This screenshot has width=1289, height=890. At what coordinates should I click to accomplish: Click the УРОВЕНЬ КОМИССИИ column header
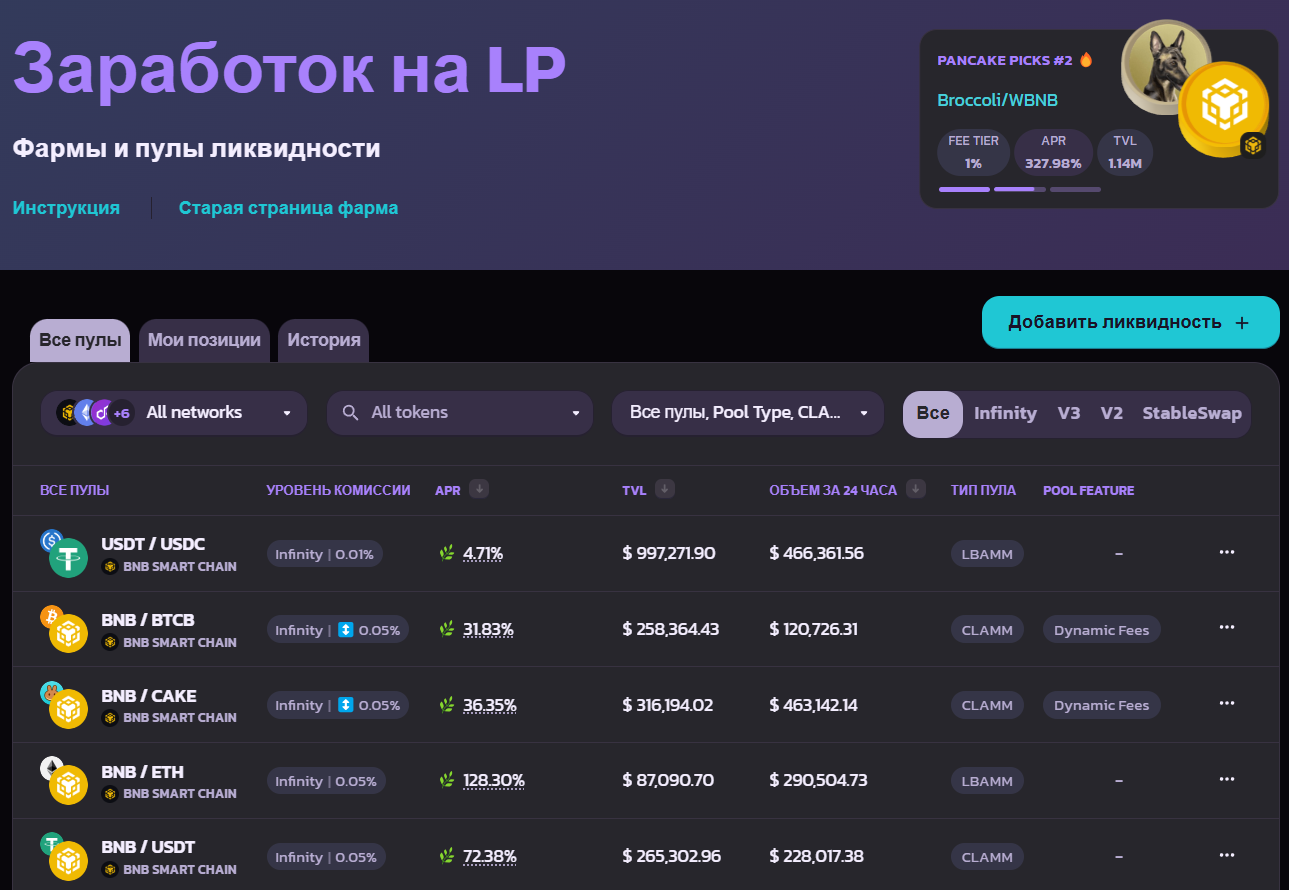[338, 490]
